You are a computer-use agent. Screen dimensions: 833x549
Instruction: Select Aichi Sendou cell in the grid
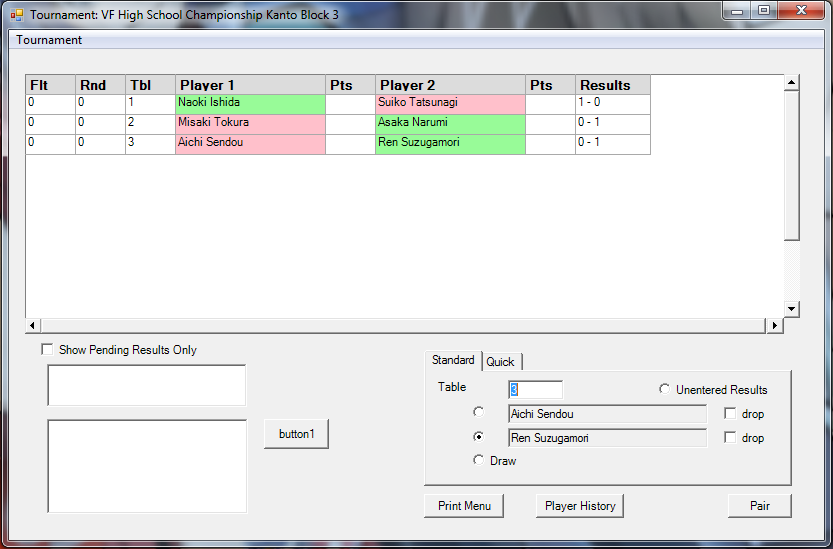tap(250, 145)
